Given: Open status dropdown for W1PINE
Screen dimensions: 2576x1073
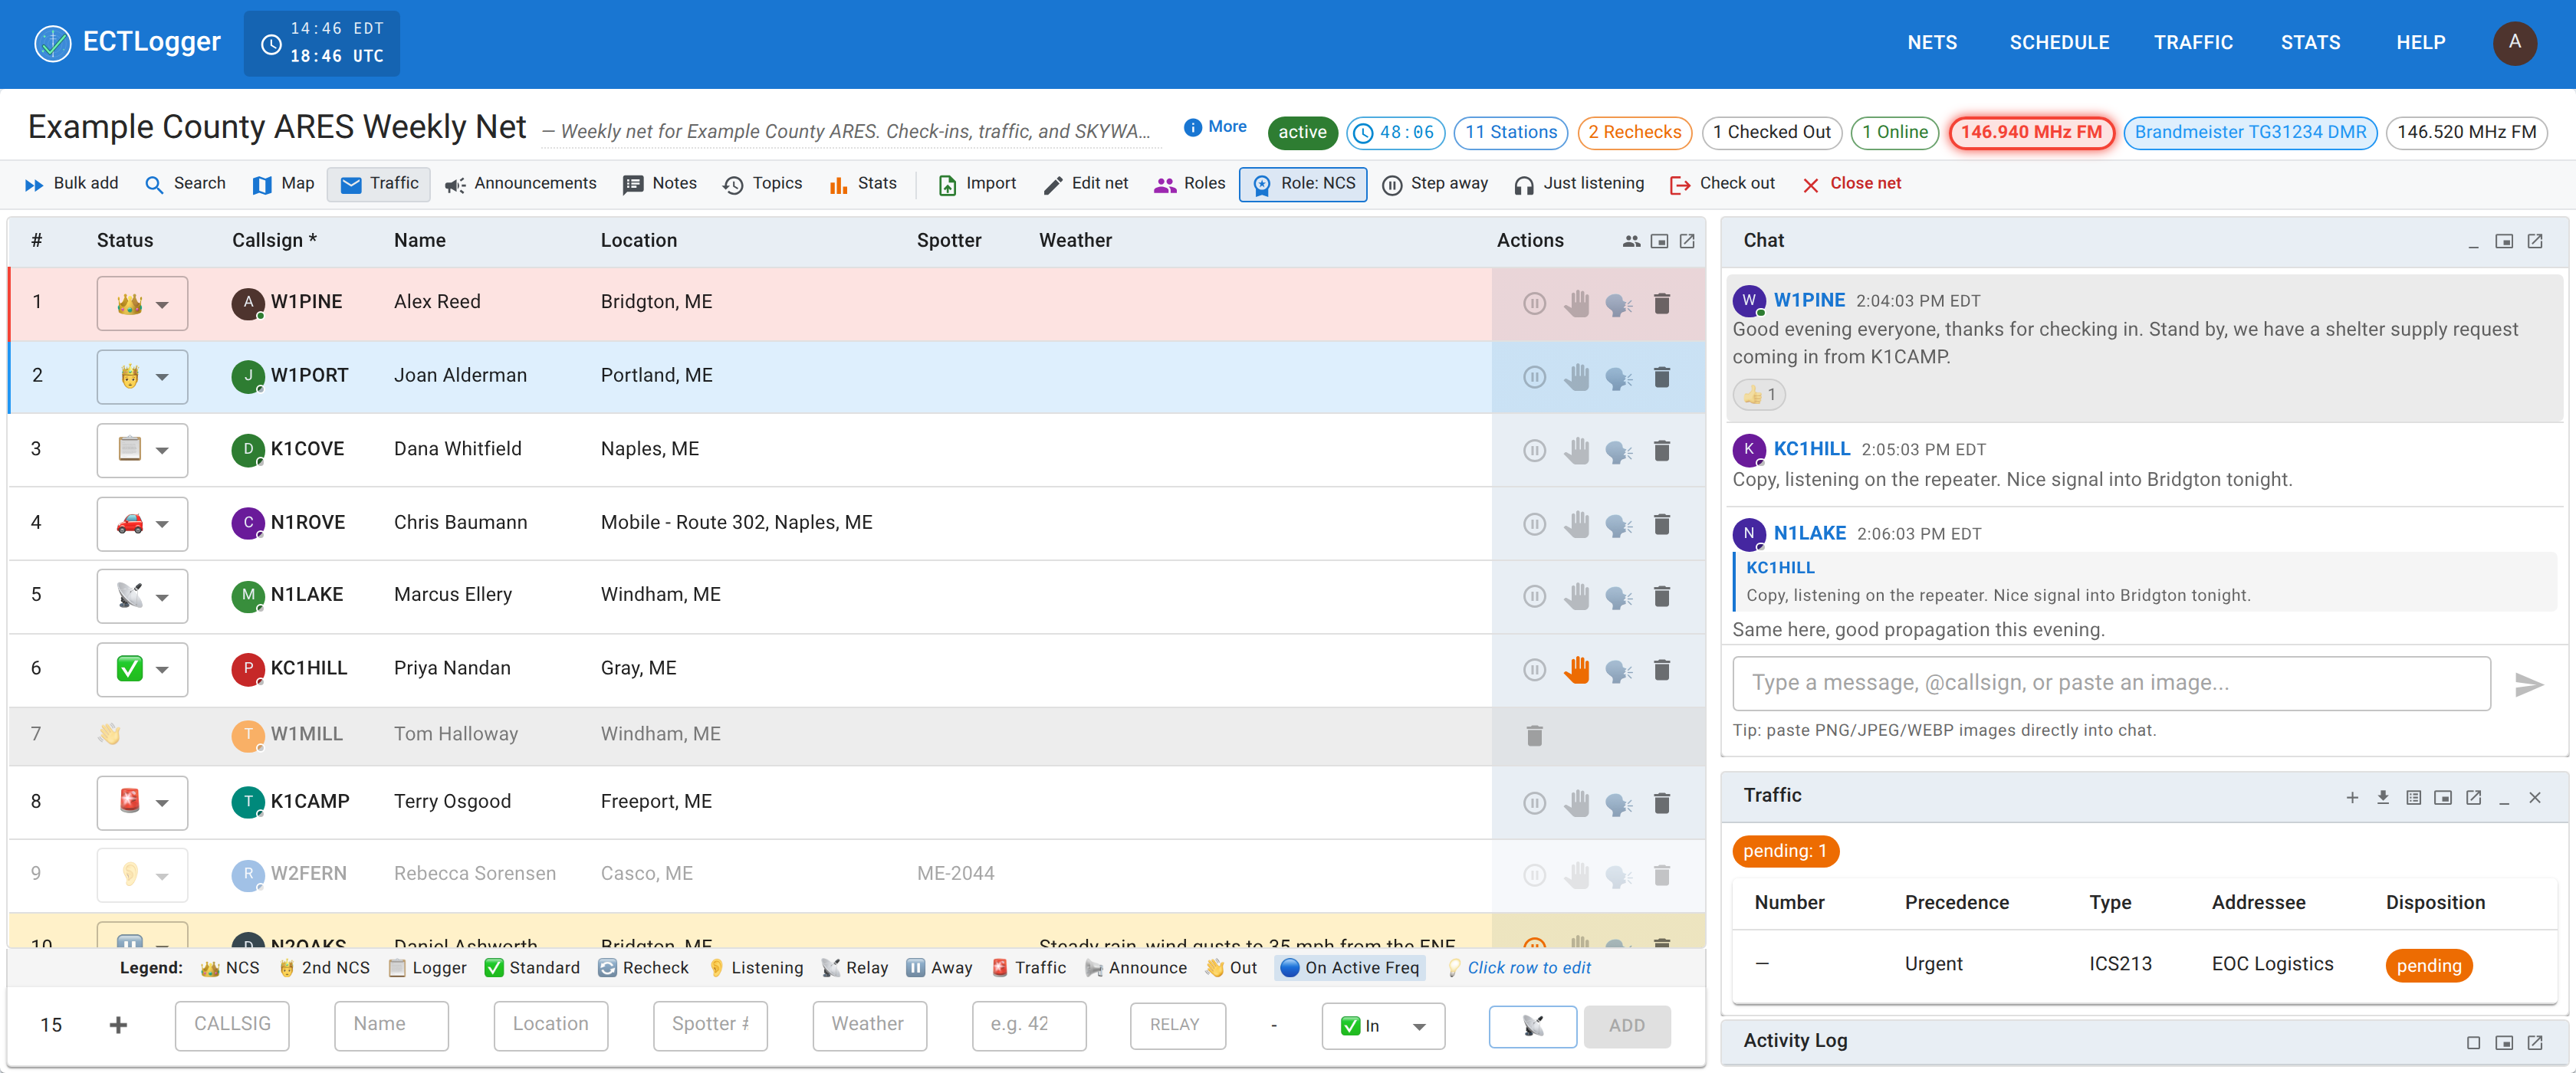Looking at the screenshot, I should tap(142, 303).
